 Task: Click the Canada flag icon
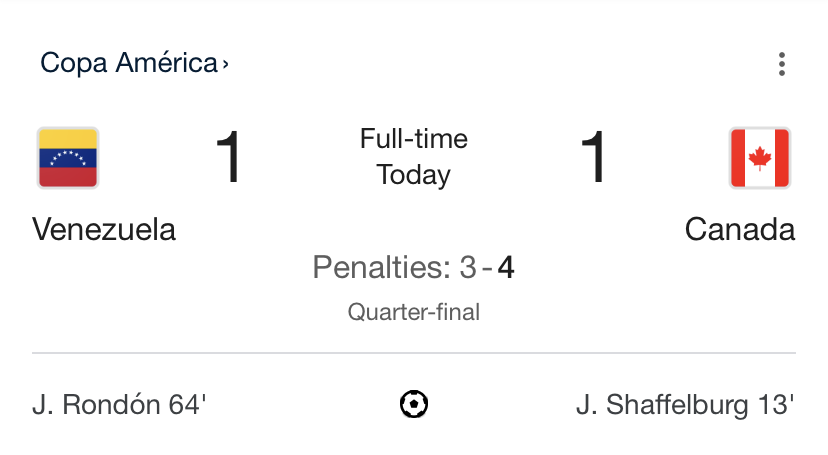[760, 158]
